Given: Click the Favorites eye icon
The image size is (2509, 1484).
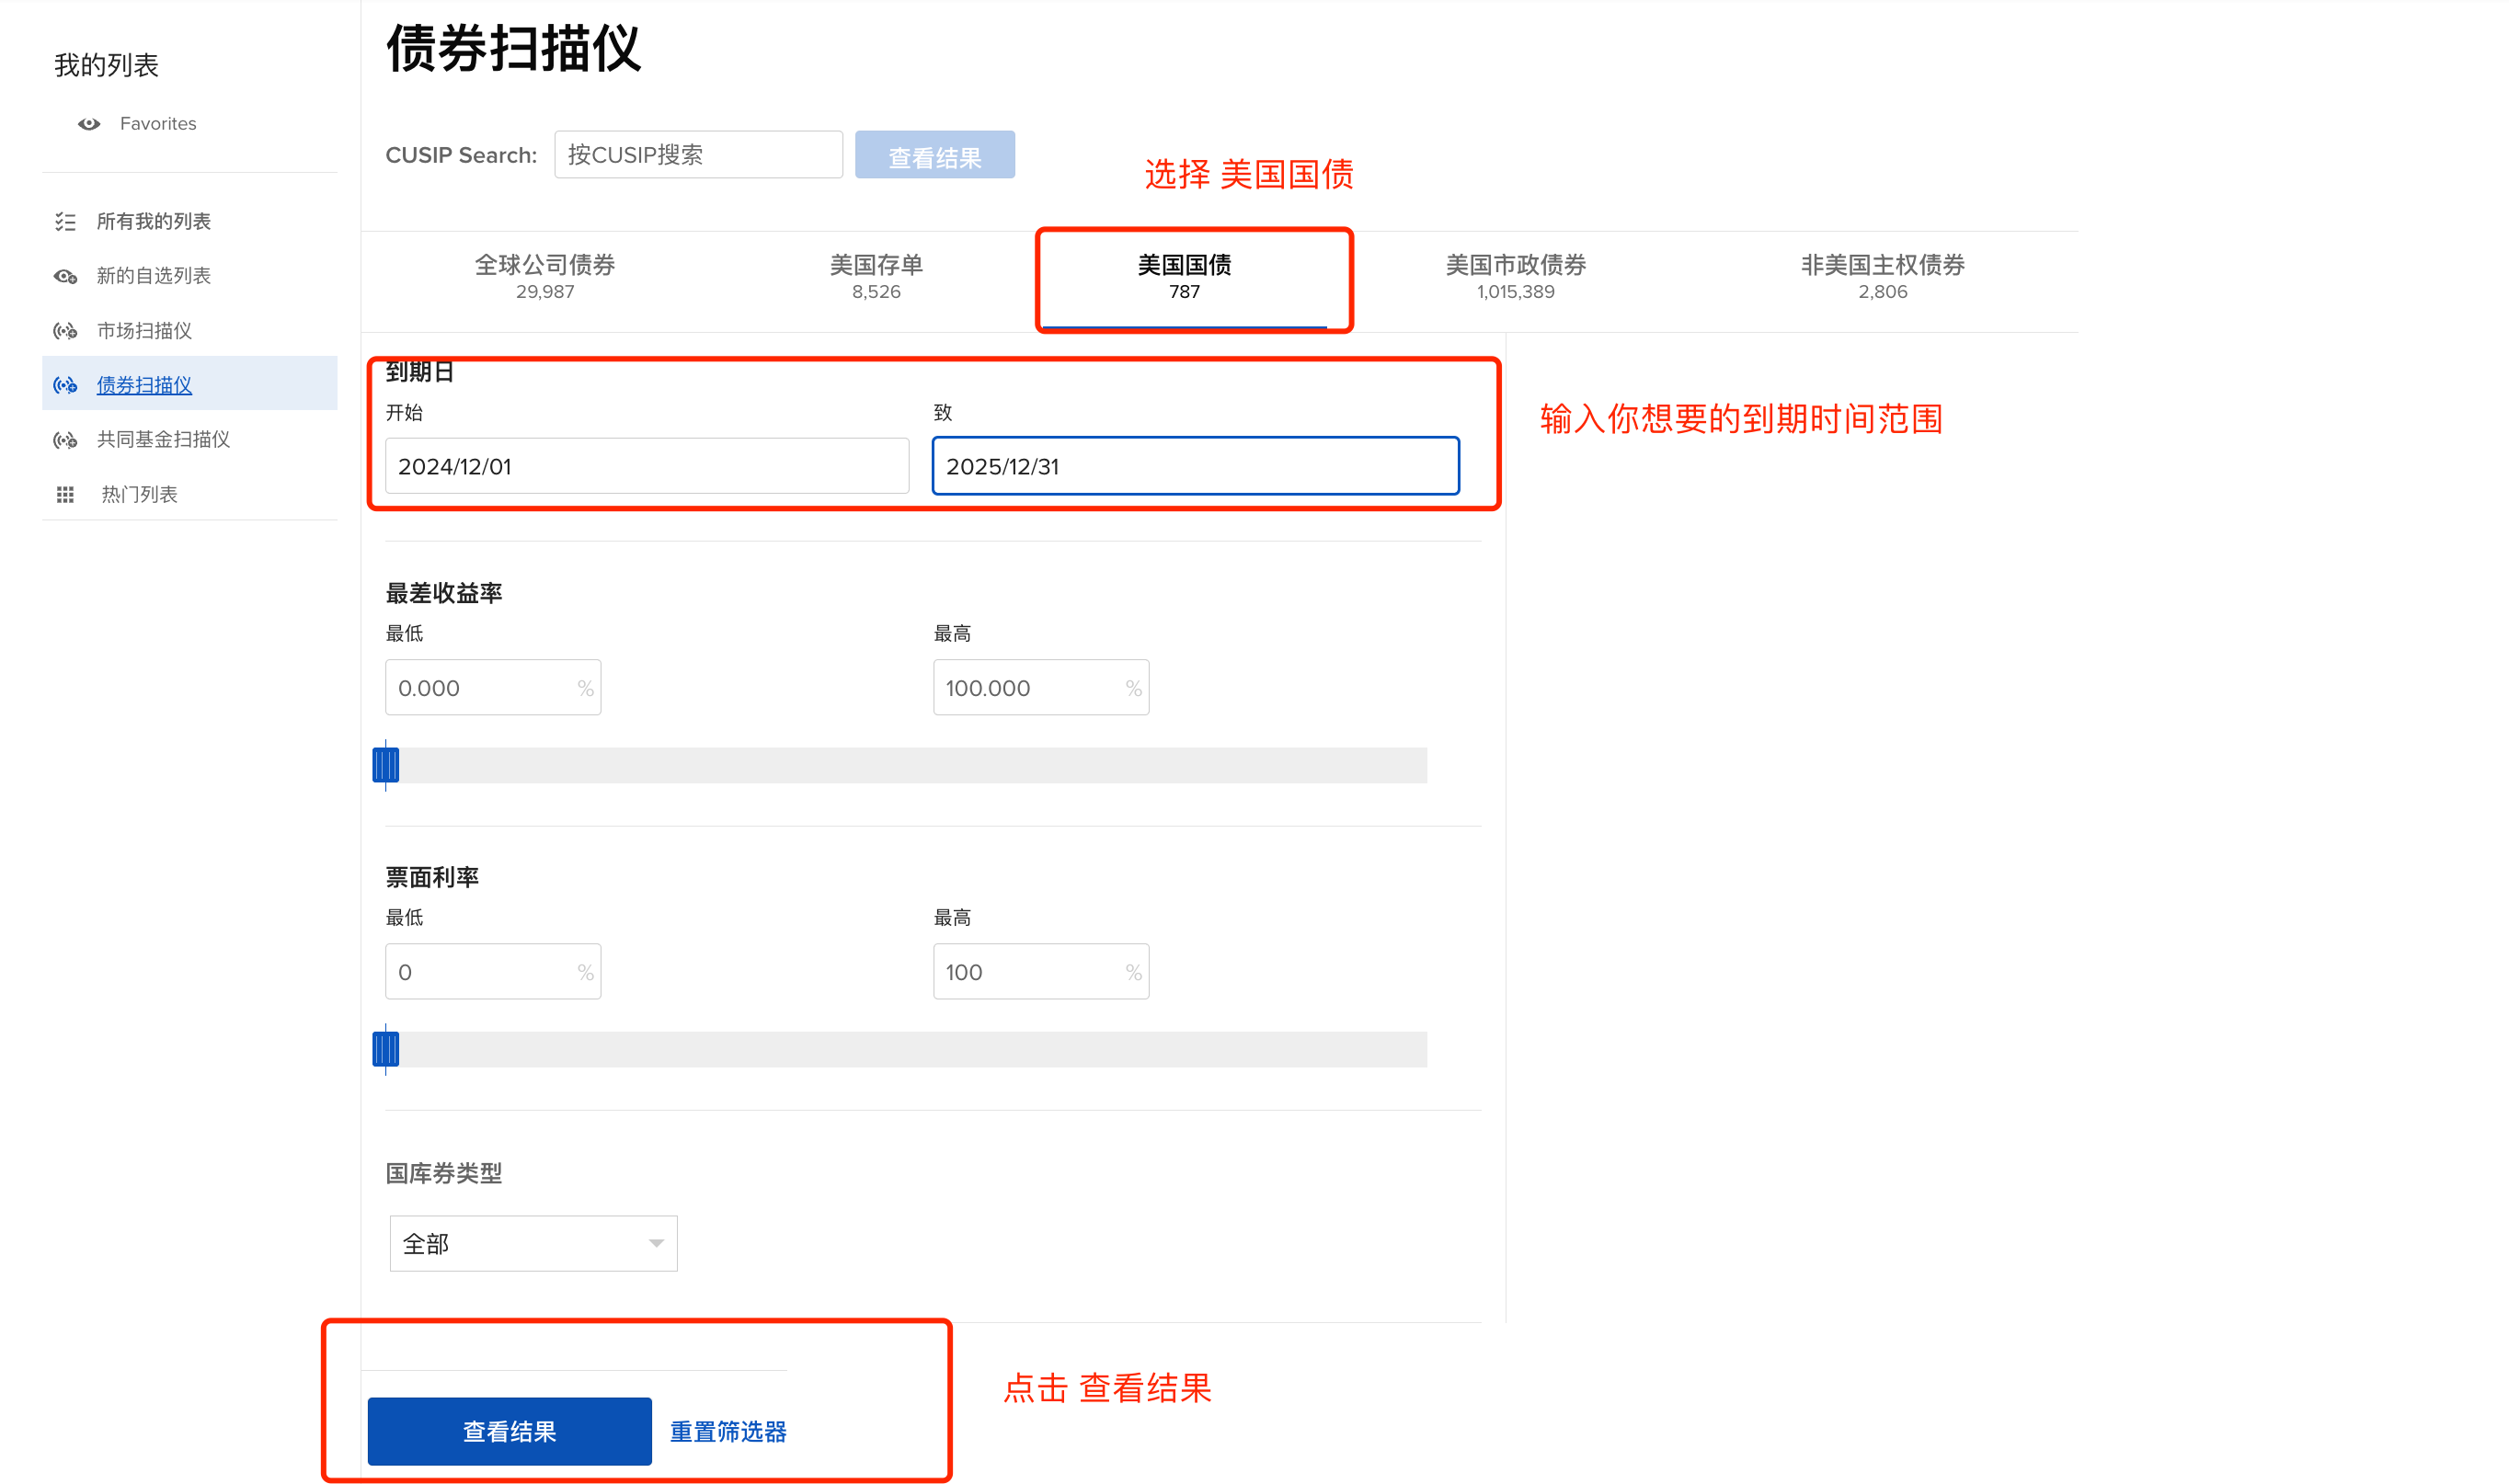Looking at the screenshot, I should [x=89, y=124].
